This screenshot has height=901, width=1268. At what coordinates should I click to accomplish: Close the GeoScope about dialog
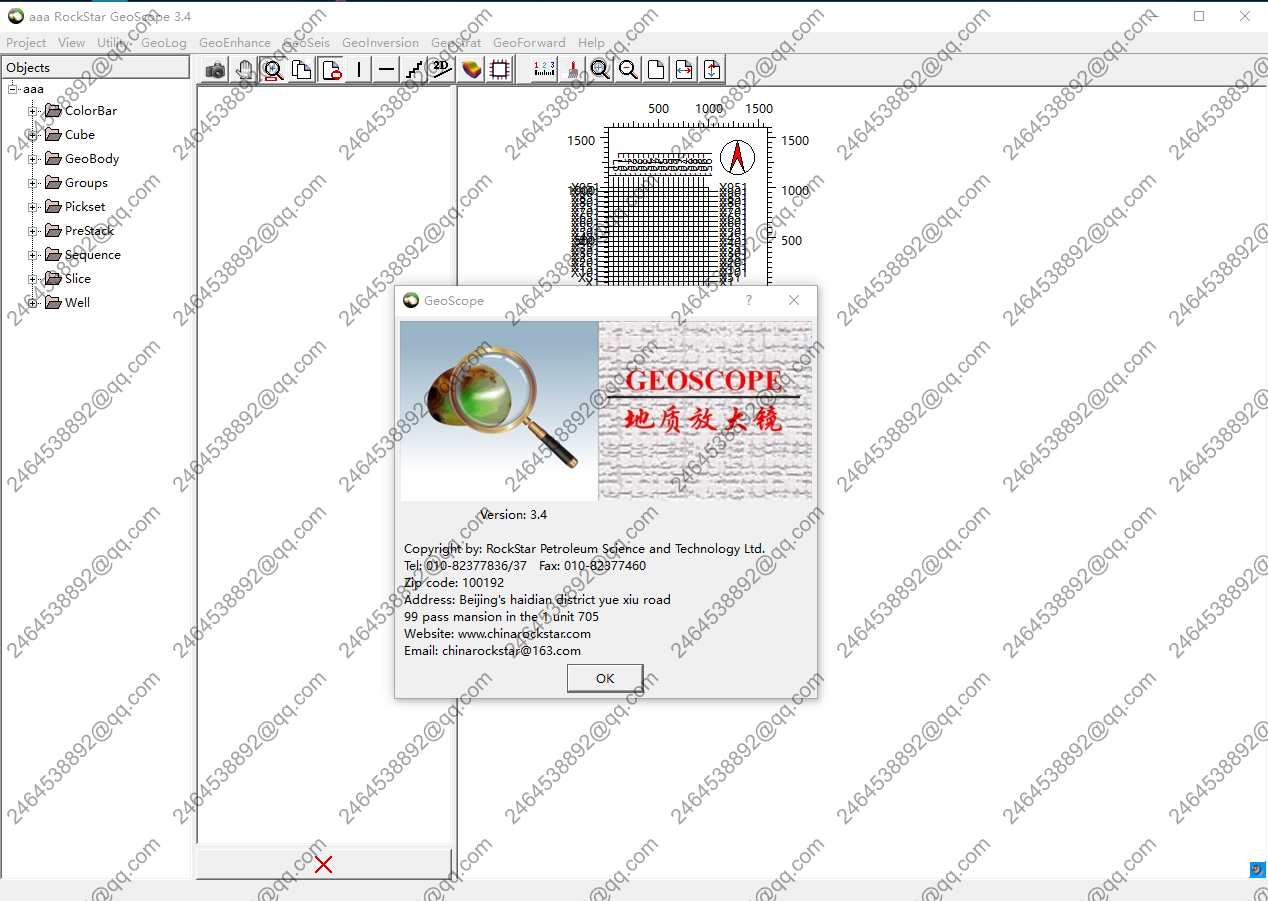point(794,300)
